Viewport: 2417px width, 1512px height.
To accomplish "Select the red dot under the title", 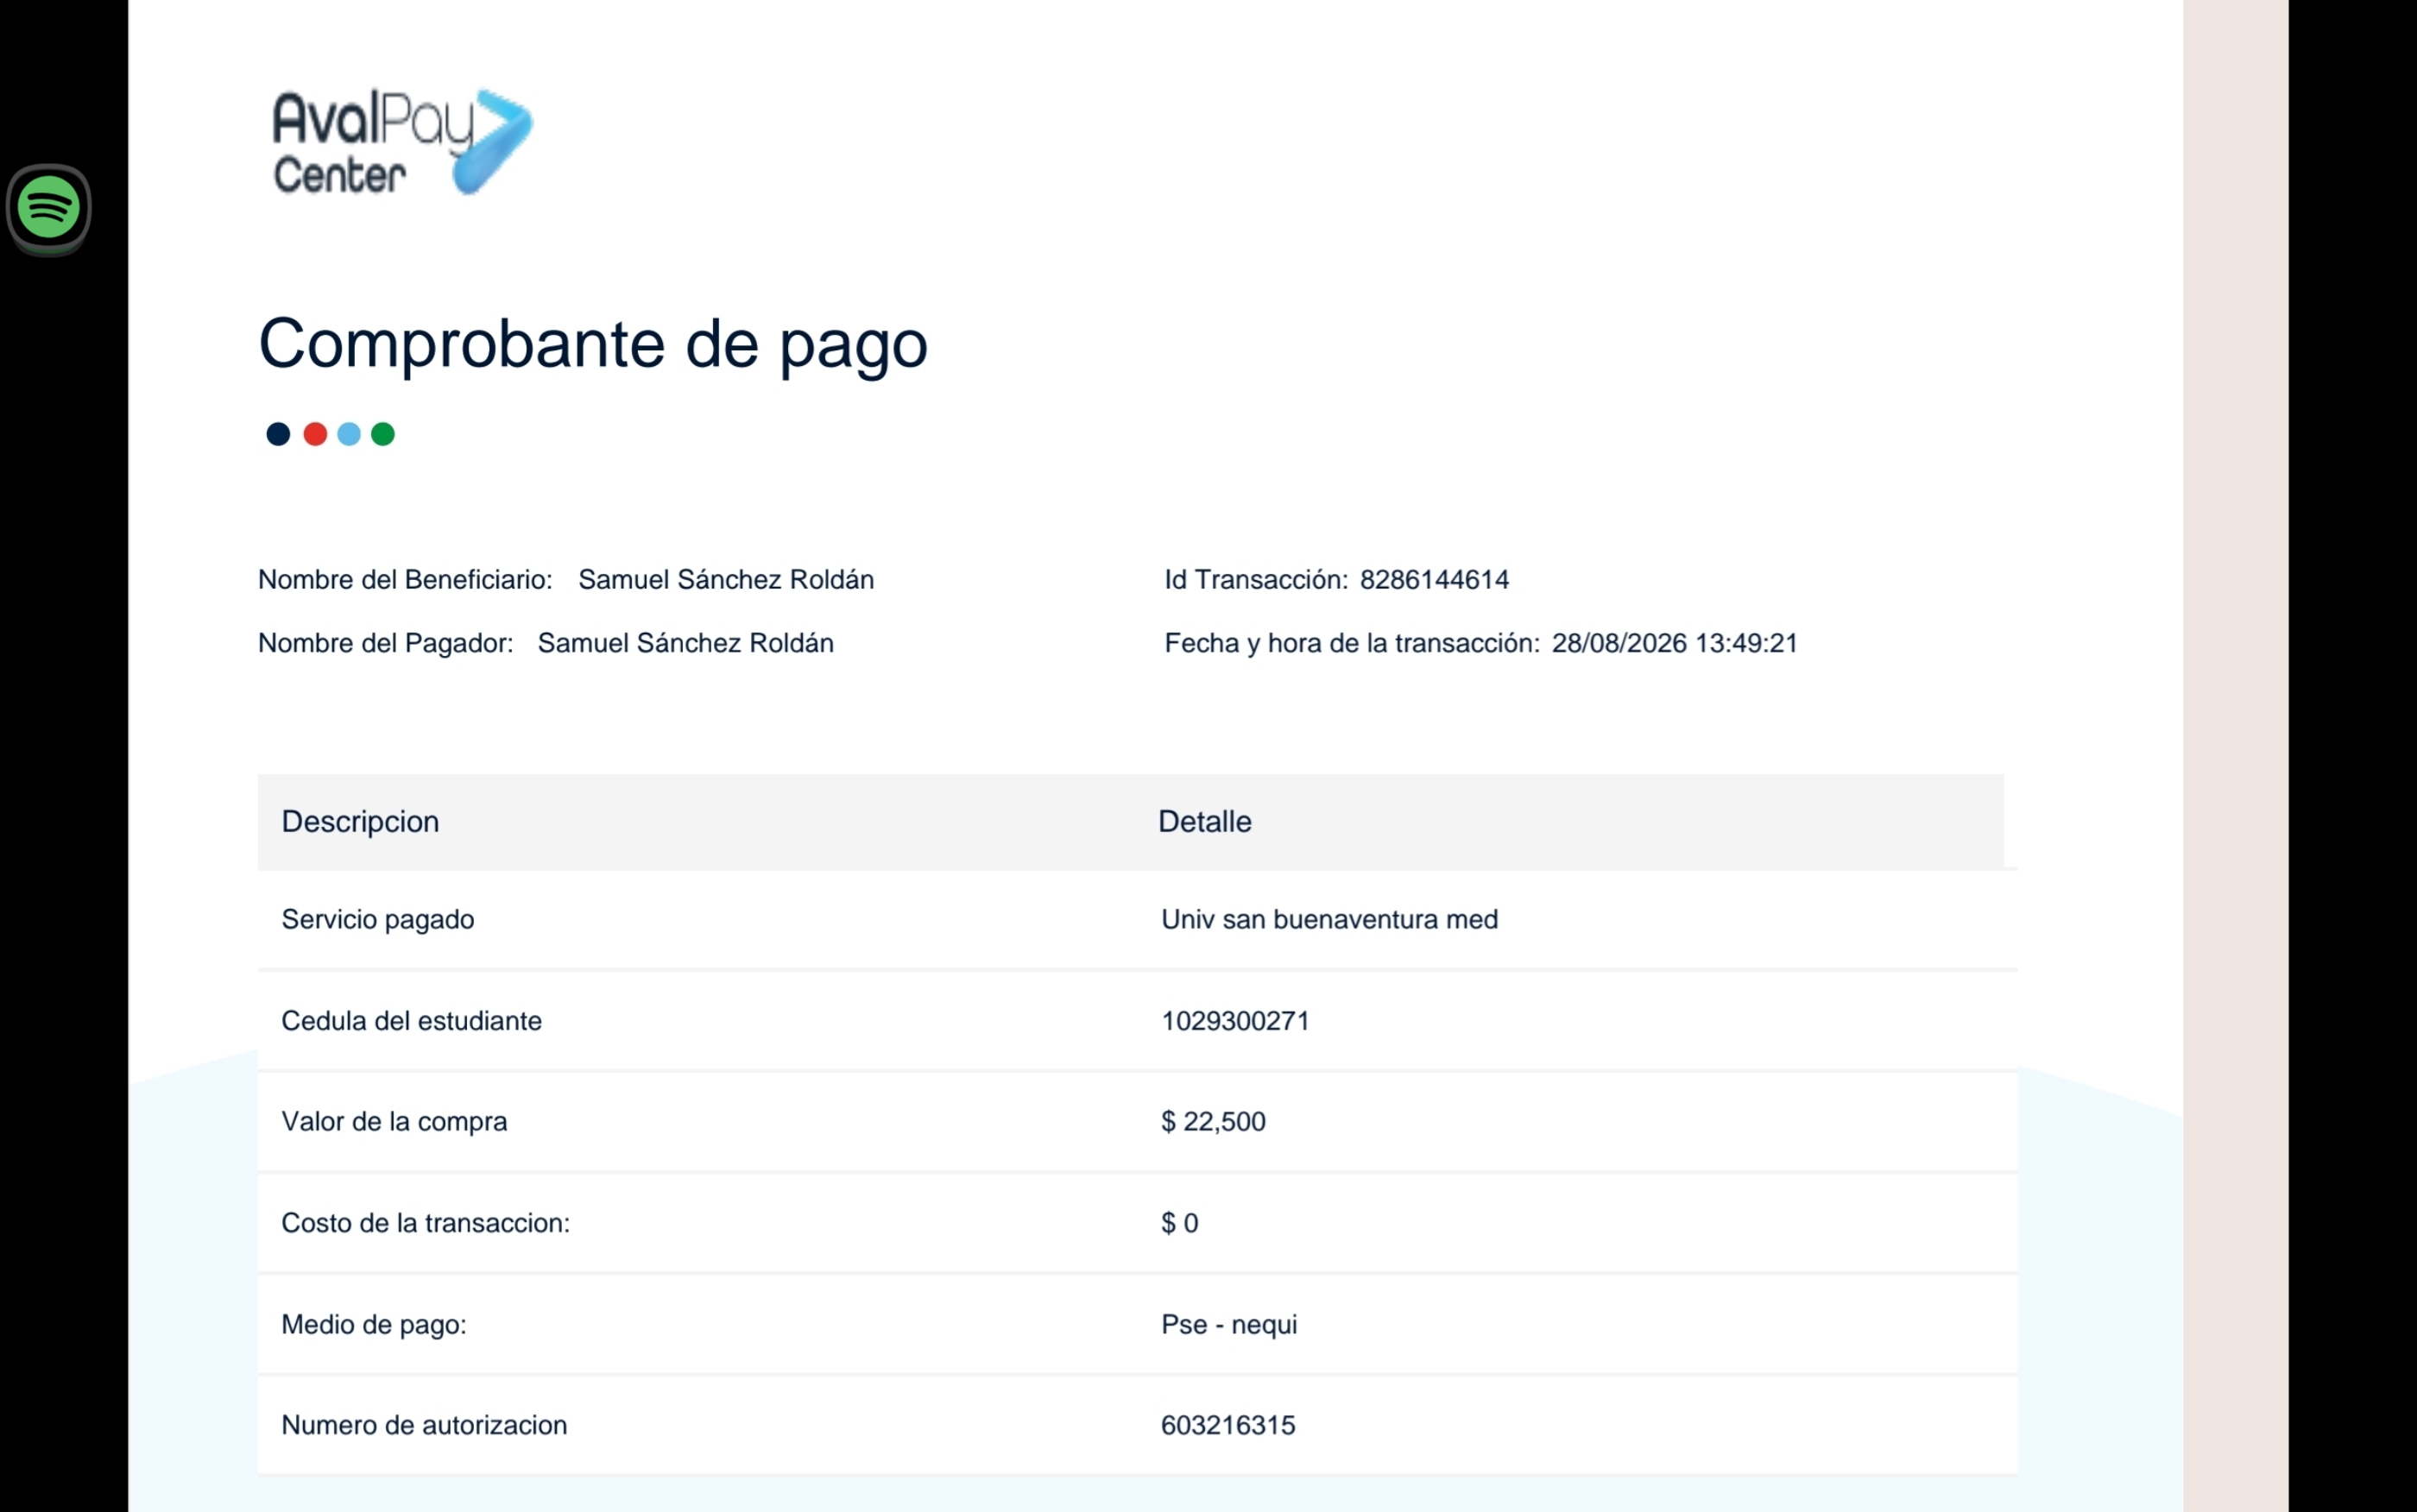I will 315,434.
